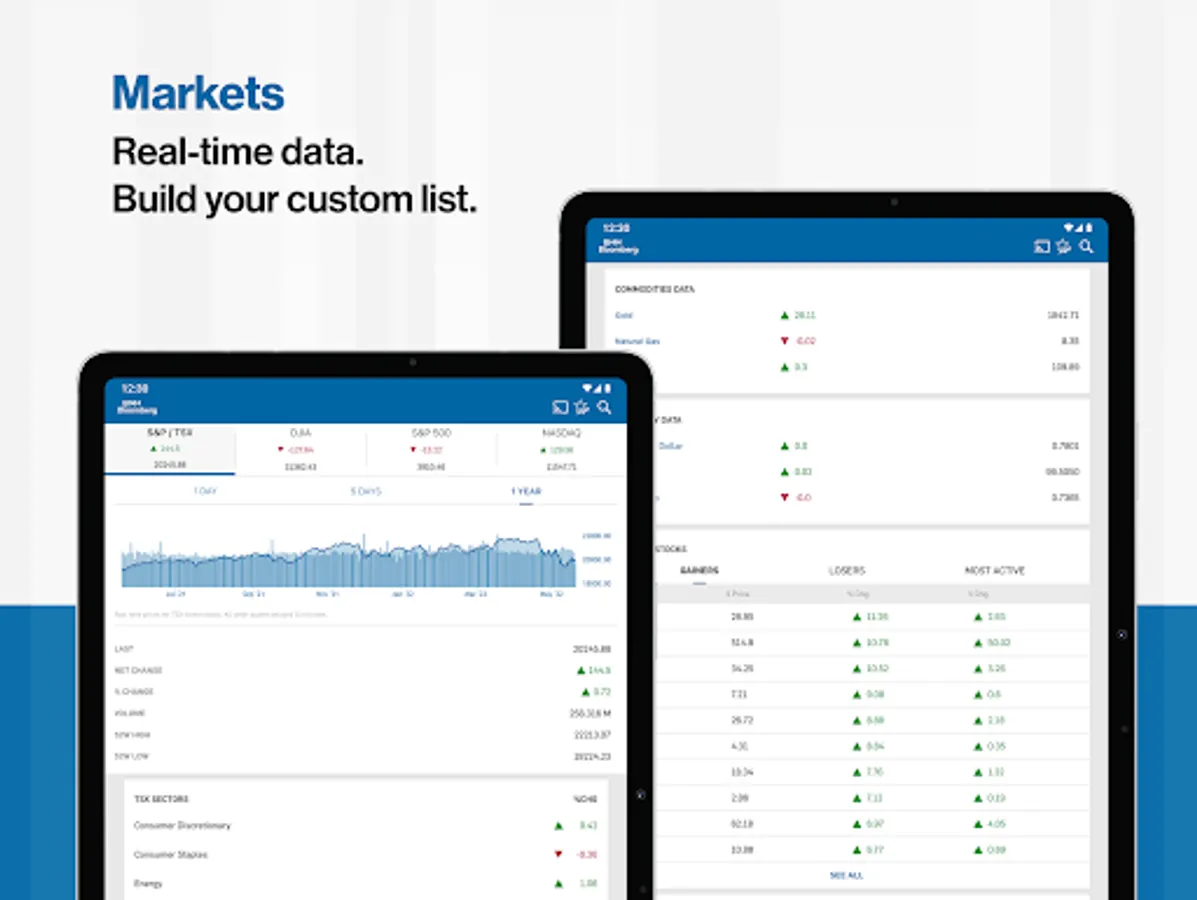The height and width of the screenshot is (900, 1197).
Task: Show the GAINERS stocks tab
Action: click(699, 570)
